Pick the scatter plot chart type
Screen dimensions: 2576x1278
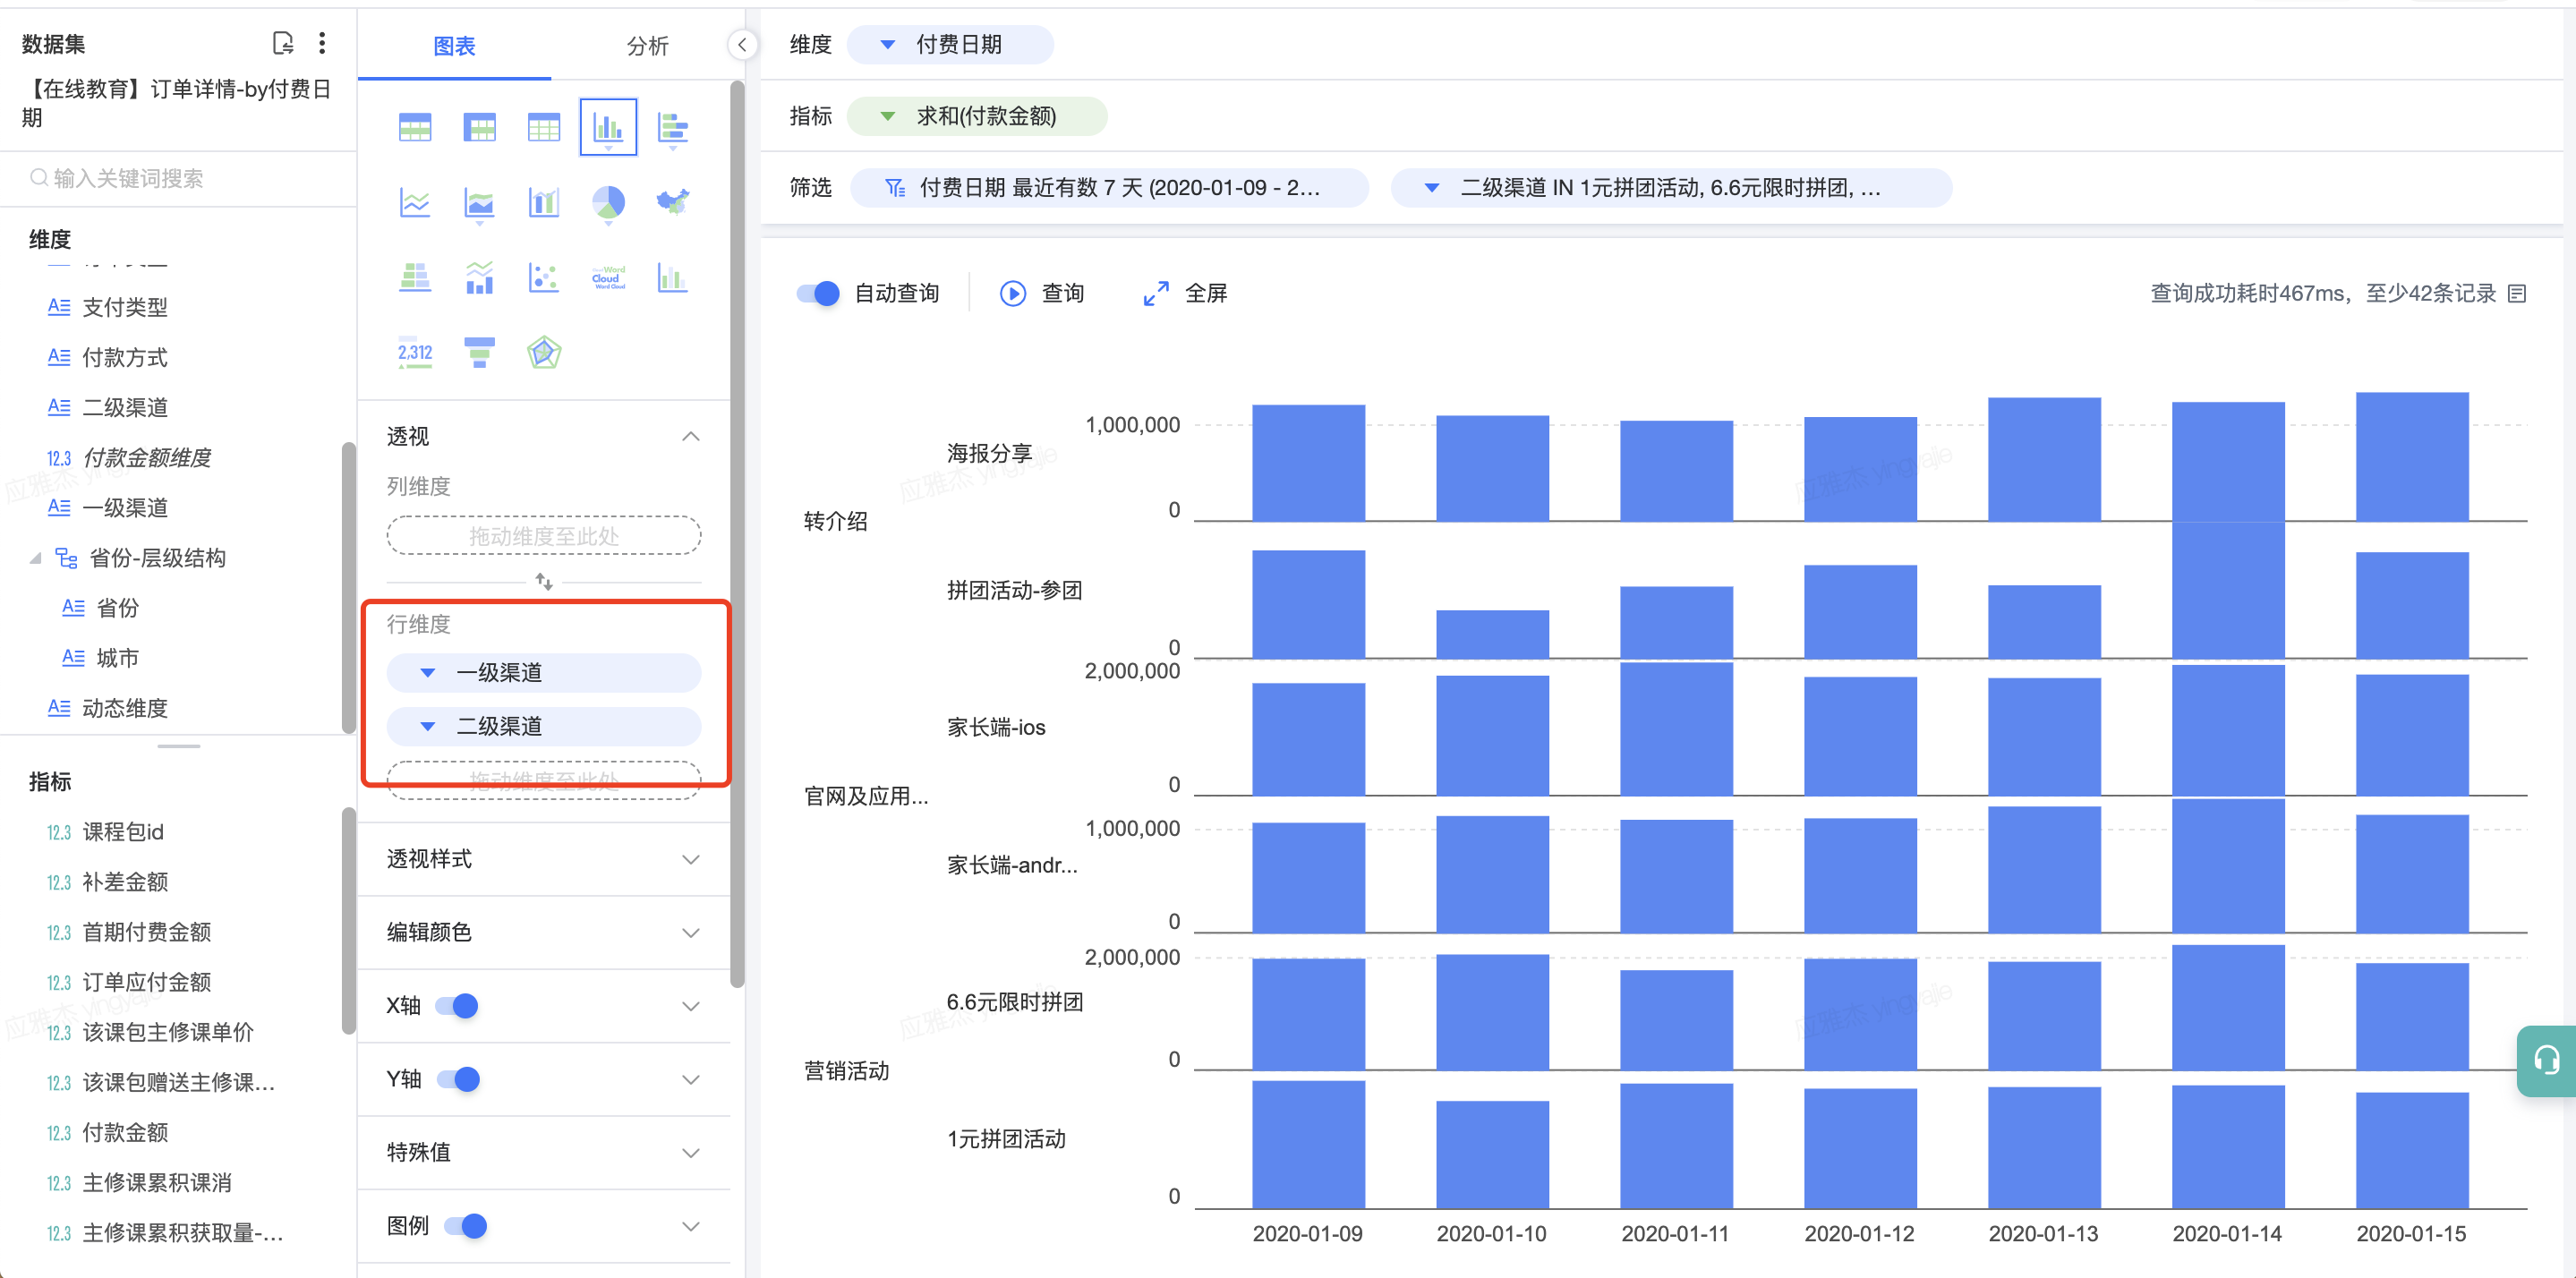click(x=543, y=277)
